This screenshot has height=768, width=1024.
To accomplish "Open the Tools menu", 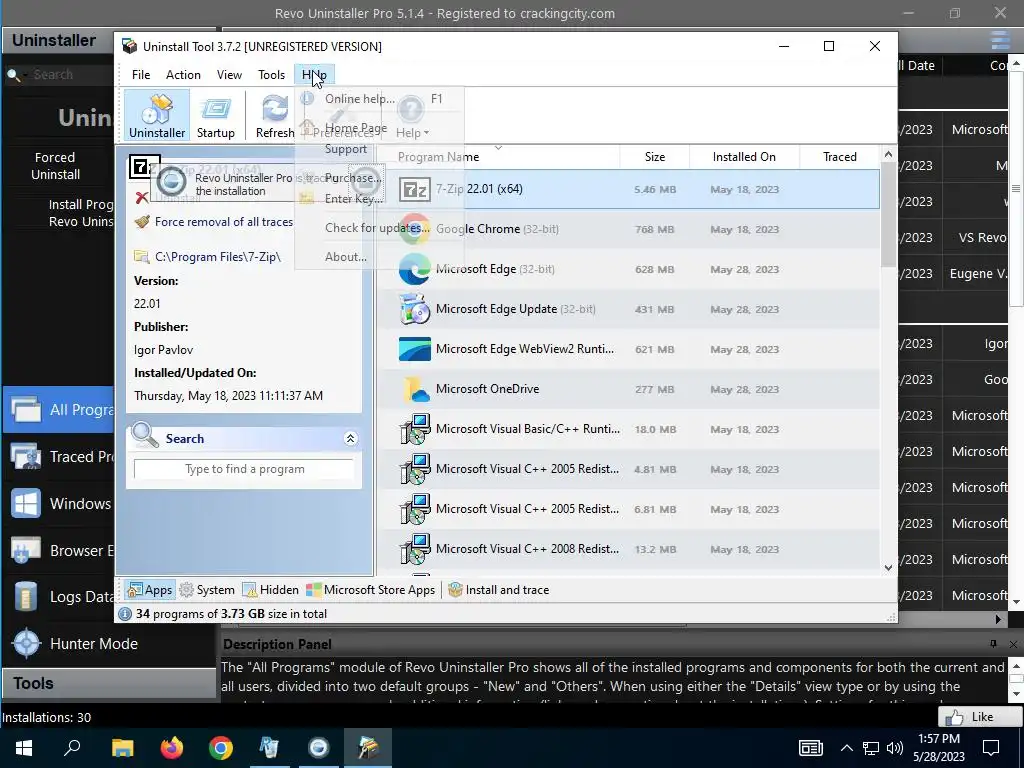I will coord(271,74).
